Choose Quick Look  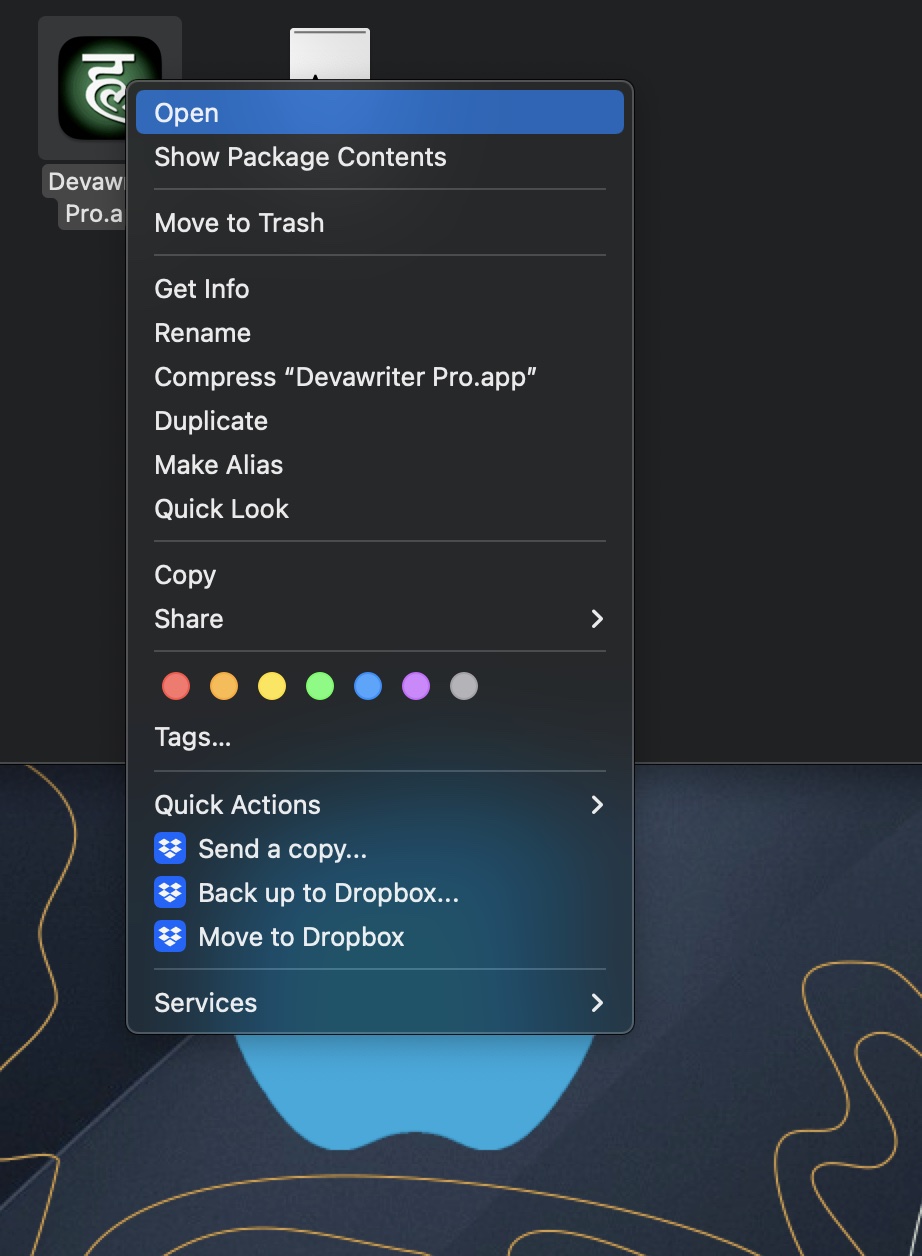coord(380,509)
